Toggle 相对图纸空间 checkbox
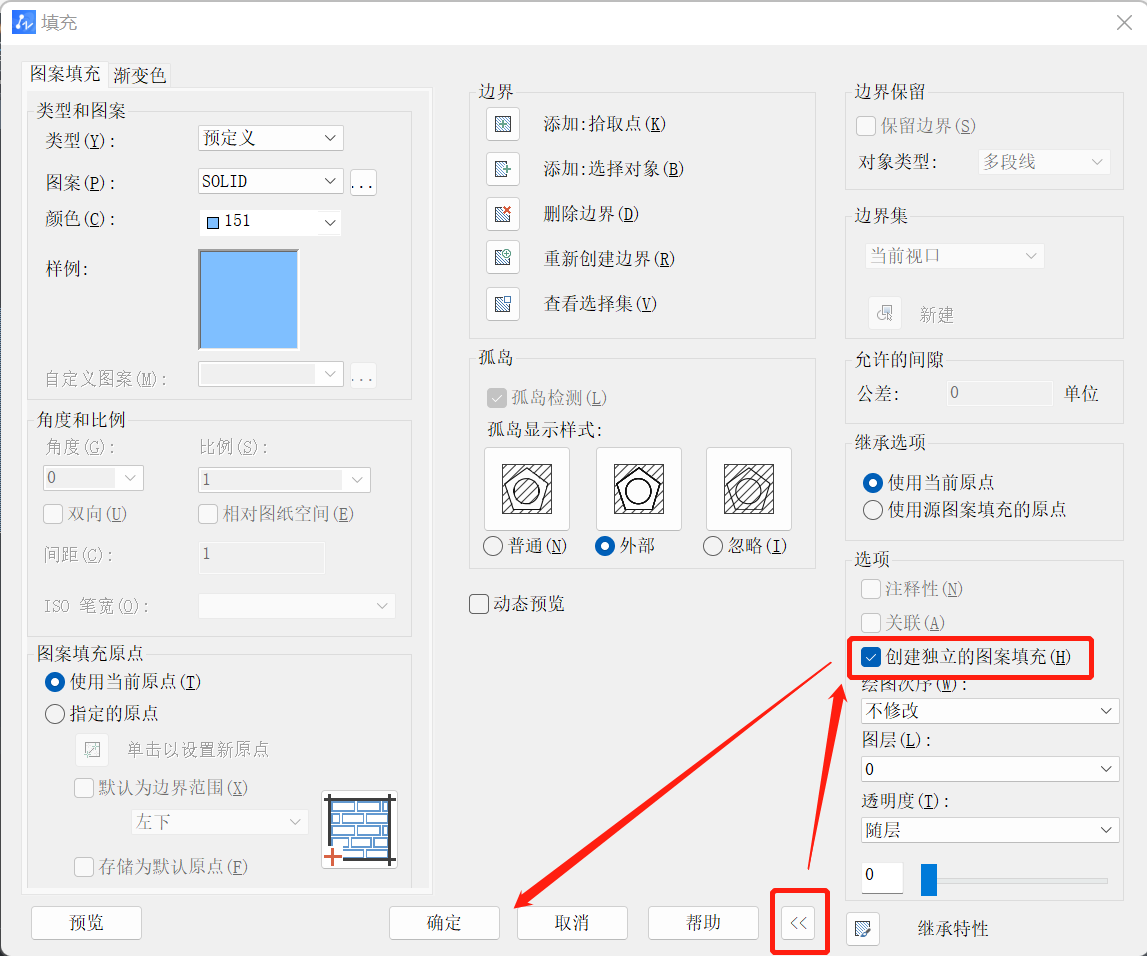 tap(208, 514)
